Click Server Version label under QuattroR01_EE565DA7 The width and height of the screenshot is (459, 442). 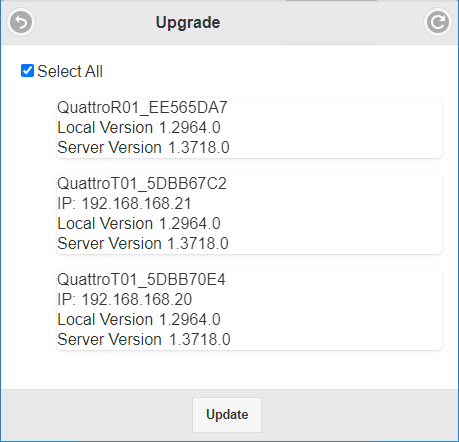(x=109, y=148)
